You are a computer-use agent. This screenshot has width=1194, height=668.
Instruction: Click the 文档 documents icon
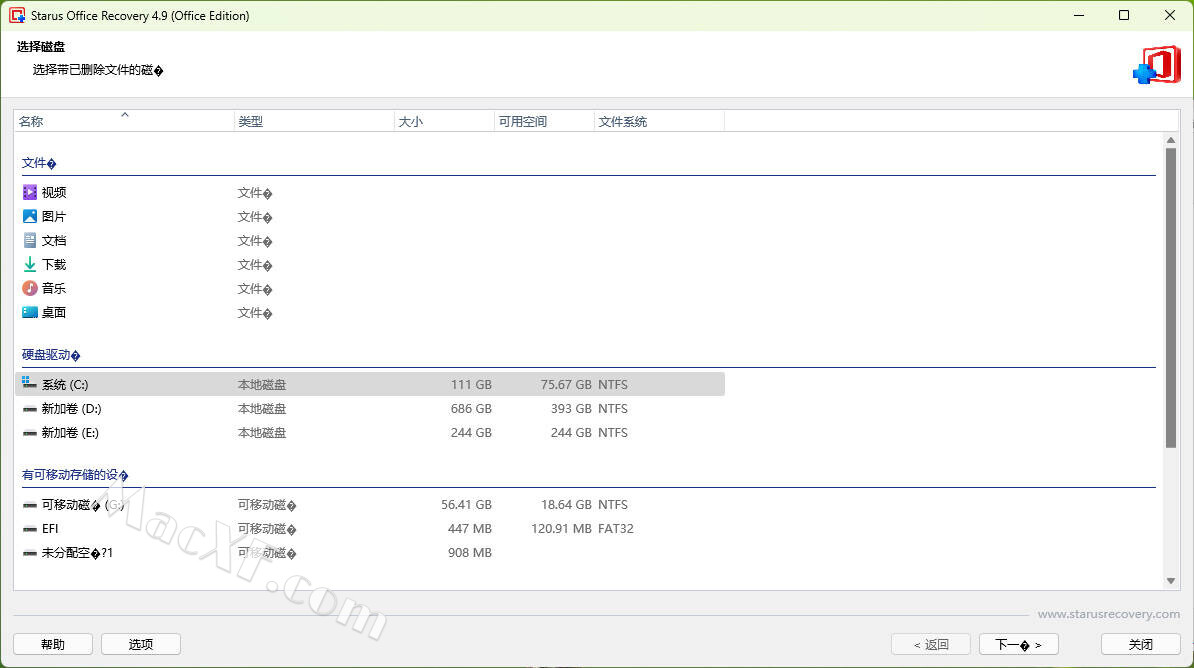point(30,240)
